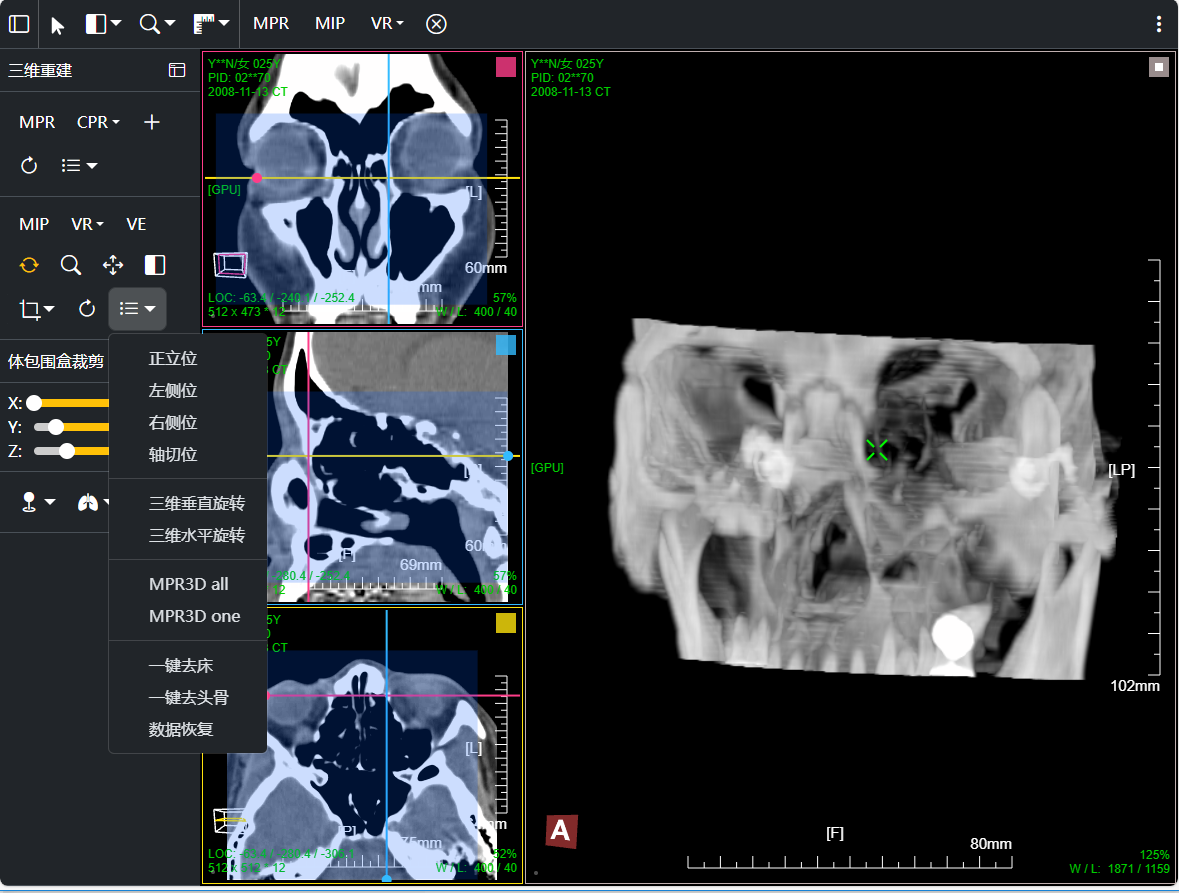Click the yellow square in axial view

tap(506, 623)
